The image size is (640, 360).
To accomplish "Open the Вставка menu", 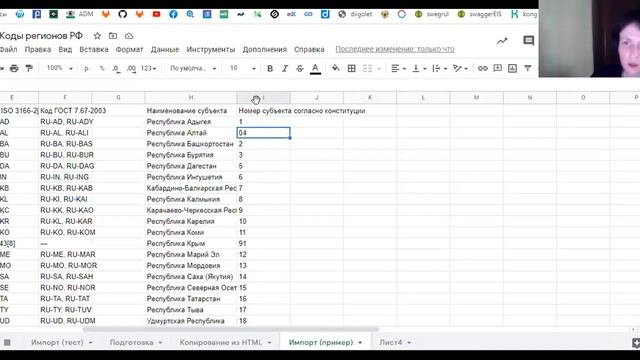I will point(94,49).
